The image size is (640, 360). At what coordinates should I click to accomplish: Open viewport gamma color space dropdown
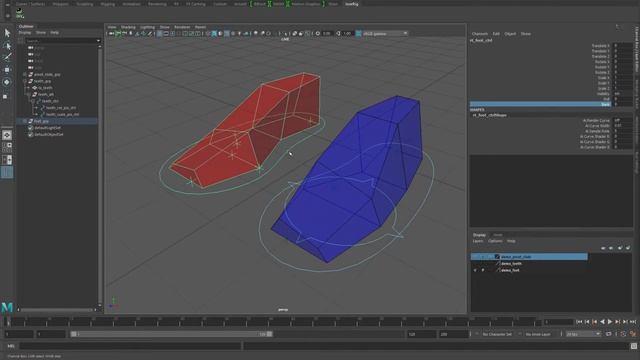click(x=385, y=33)
